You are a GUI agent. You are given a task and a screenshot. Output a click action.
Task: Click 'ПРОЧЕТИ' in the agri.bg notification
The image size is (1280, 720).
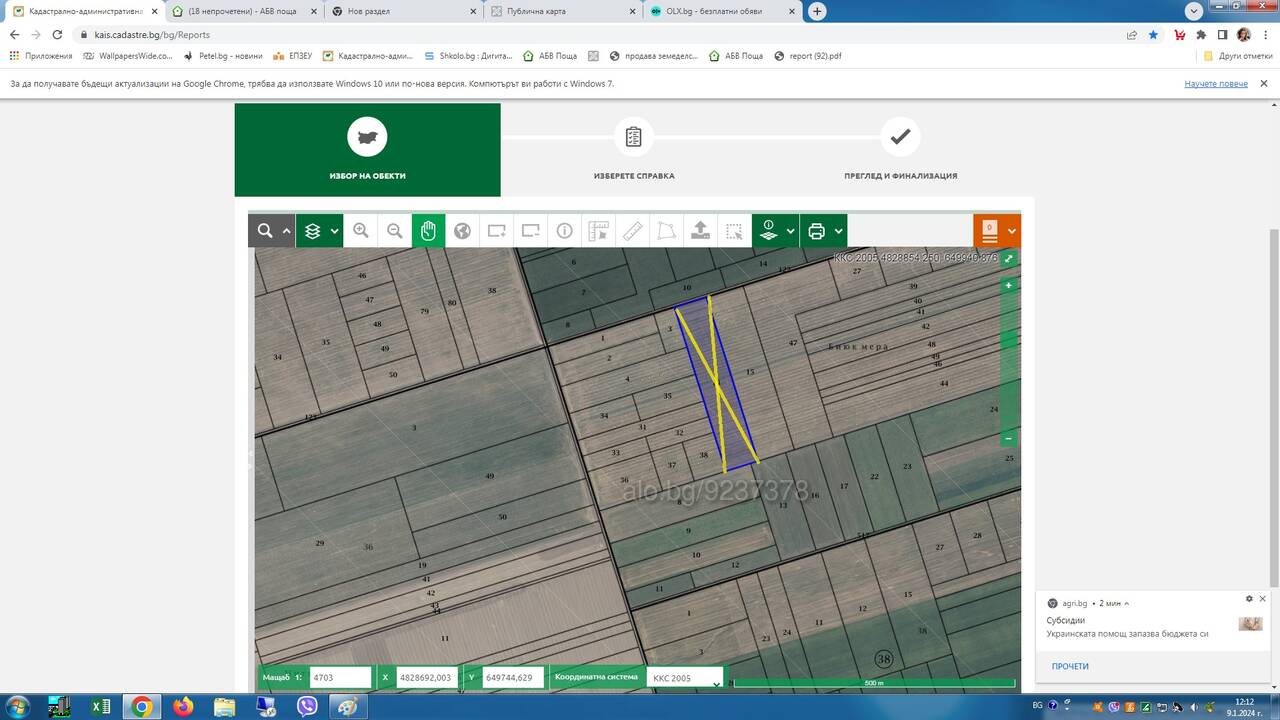(1070, 666)
